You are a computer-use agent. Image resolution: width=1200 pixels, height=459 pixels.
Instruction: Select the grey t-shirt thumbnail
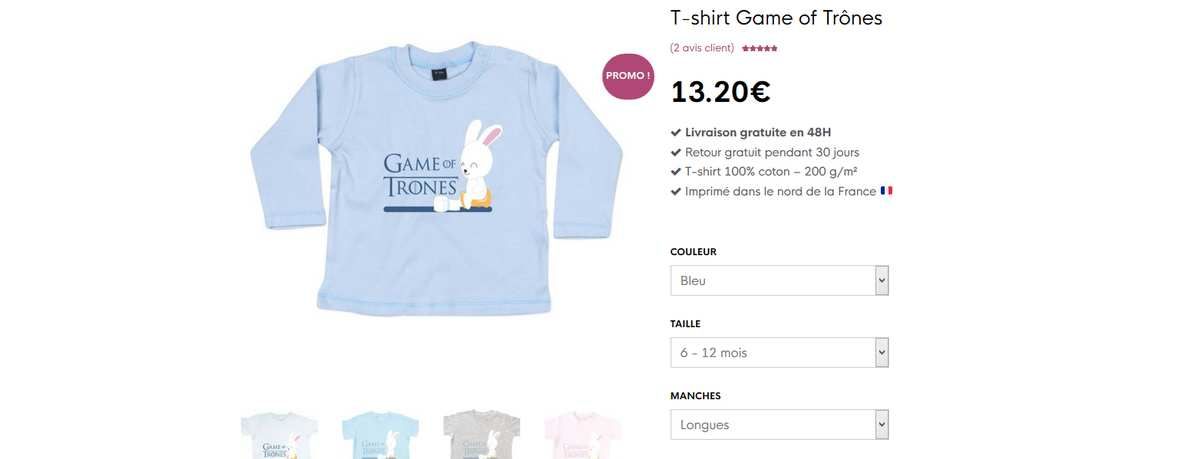click(x=482, y=436)
